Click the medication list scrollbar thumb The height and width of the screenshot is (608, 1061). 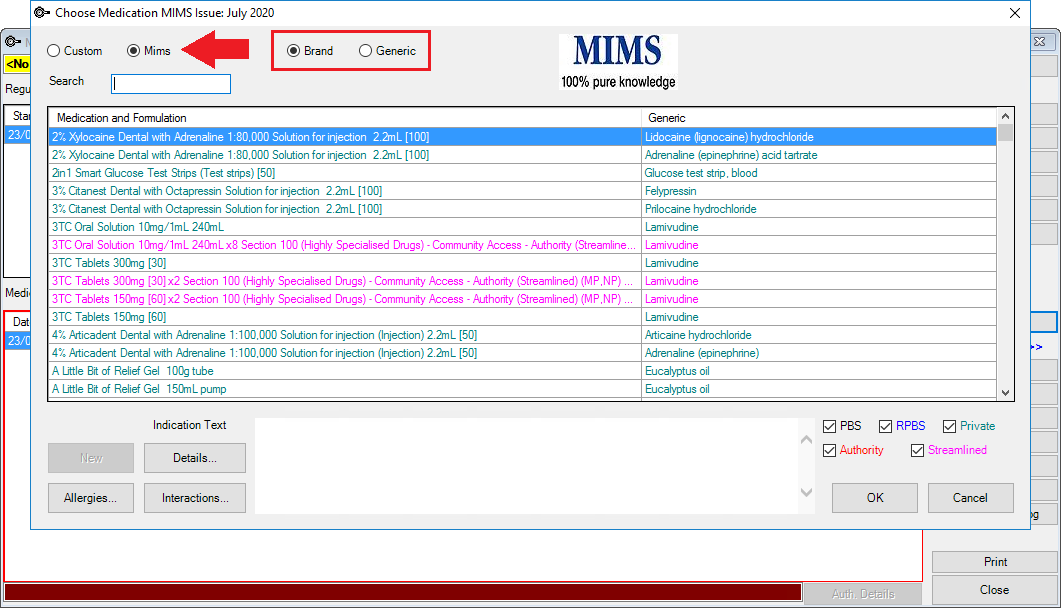pos(1006,133)
